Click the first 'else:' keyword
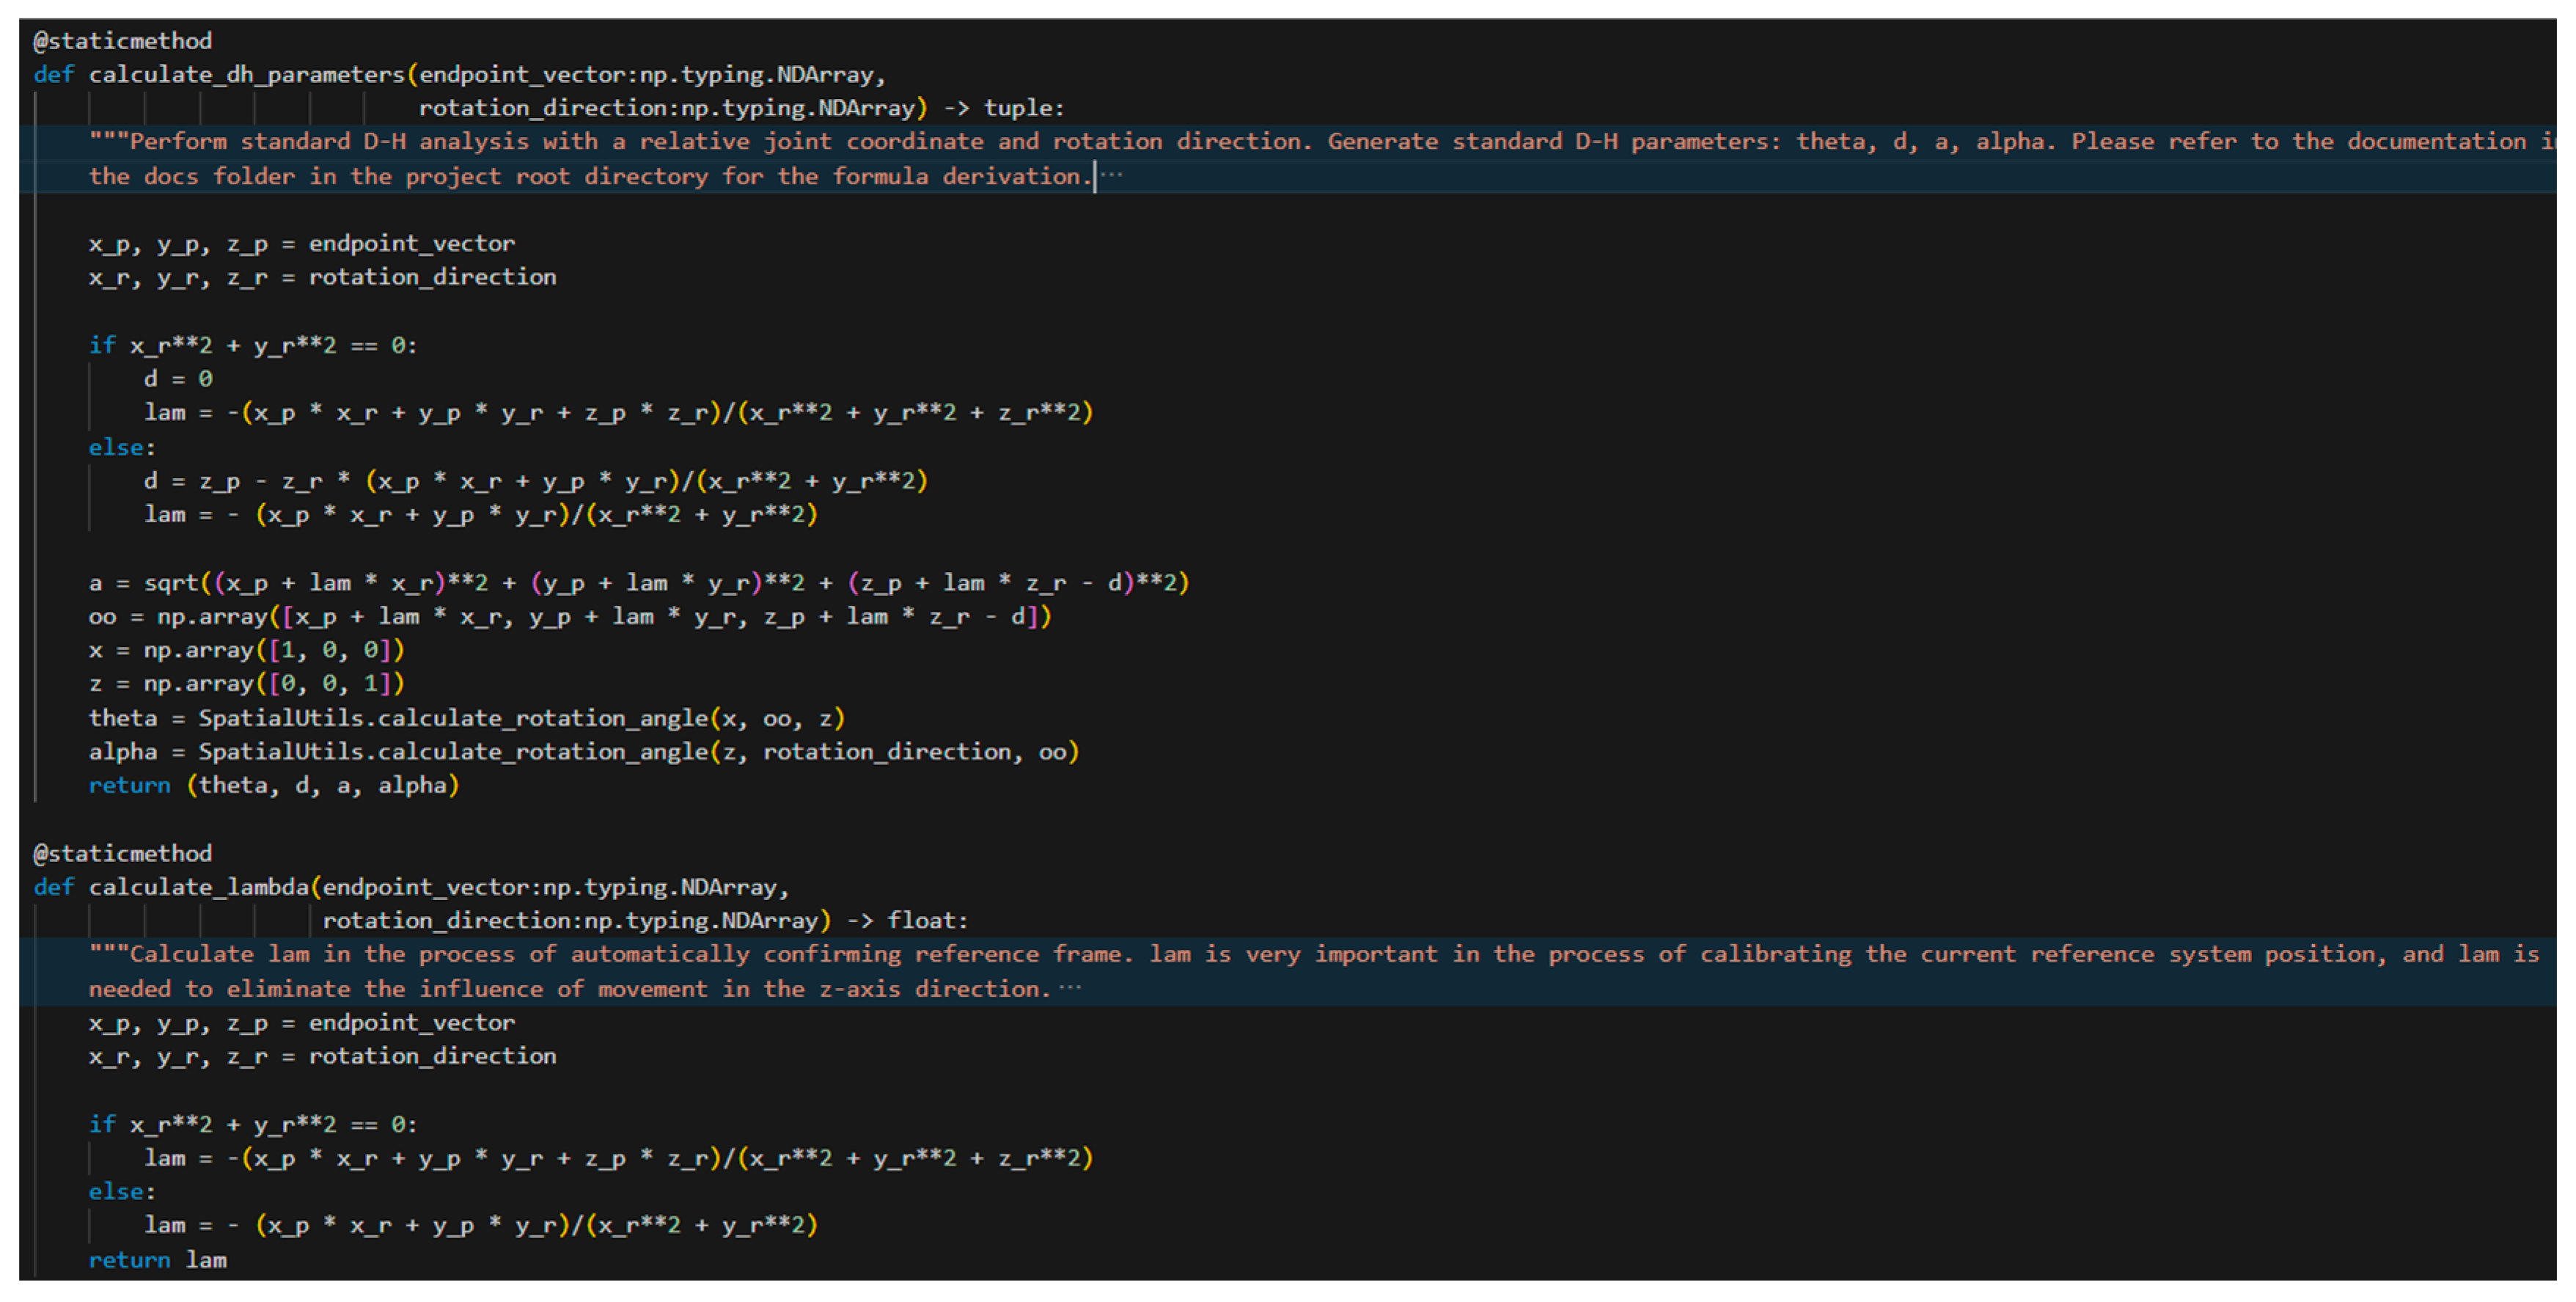Screen dimensions: 2576x1302 [x=121, y=447]
